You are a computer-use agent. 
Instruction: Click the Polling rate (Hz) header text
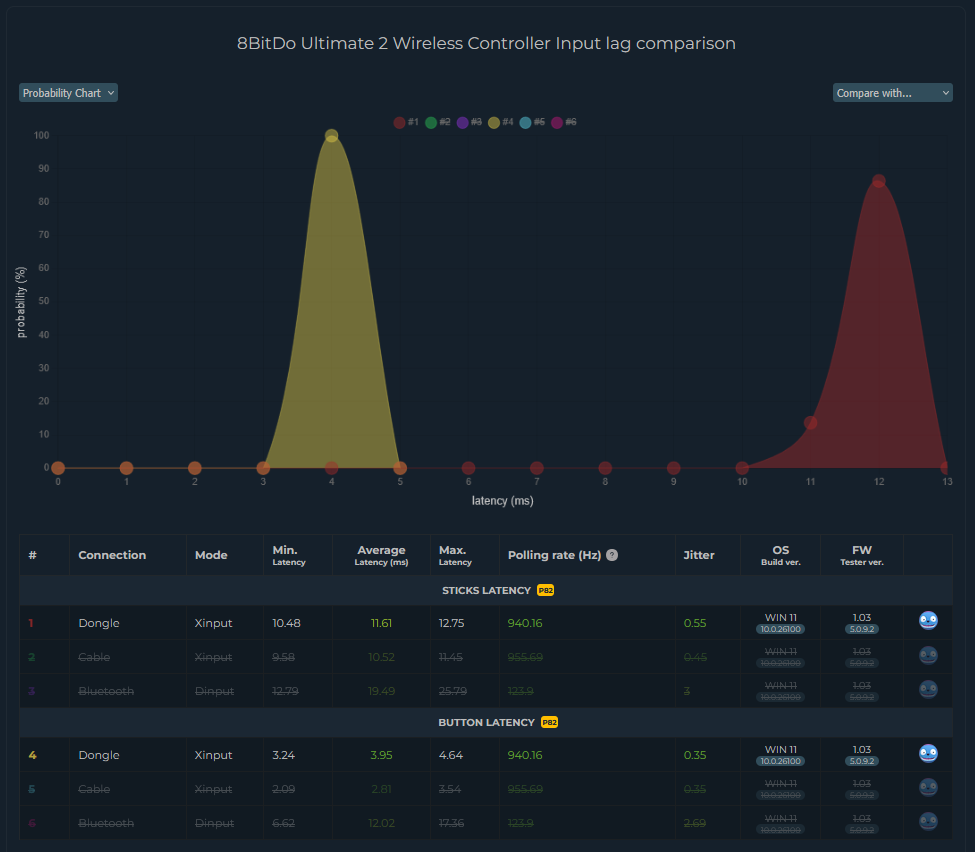(554, 555)
